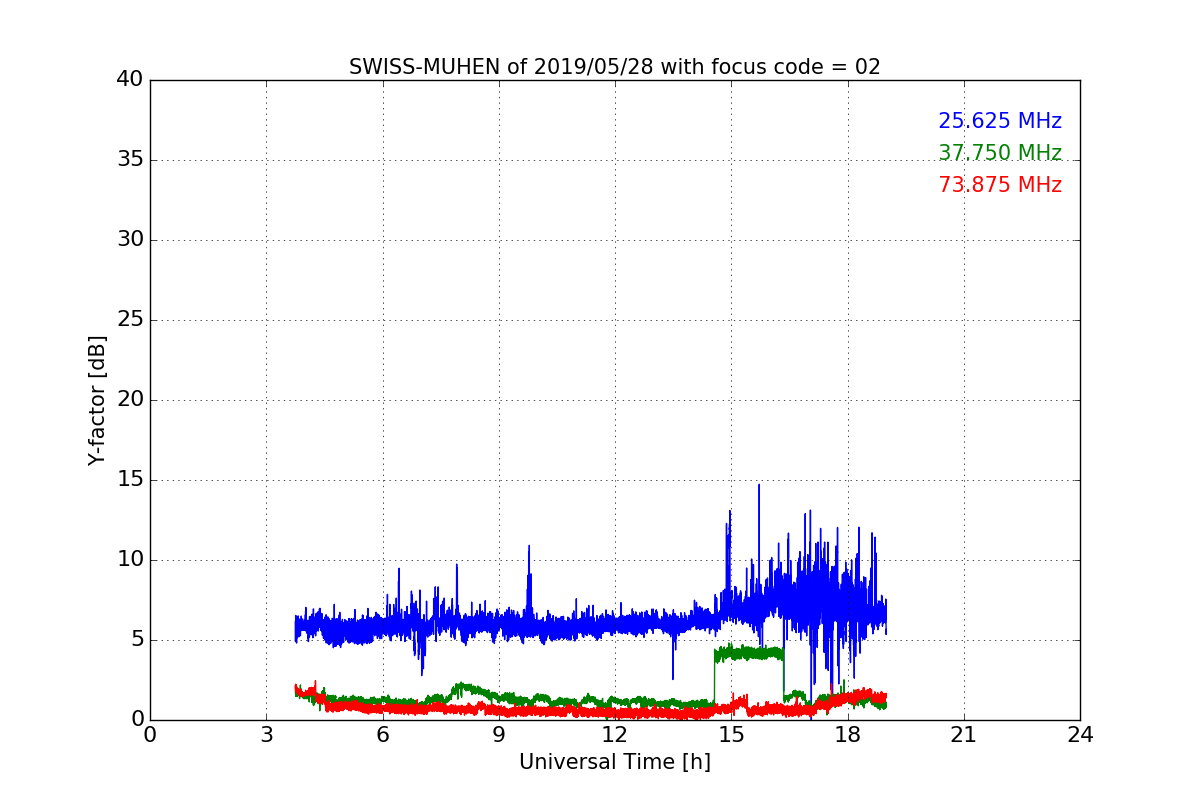
Task: Click the y-axis tick label 30
Action: tap(130, 240)
